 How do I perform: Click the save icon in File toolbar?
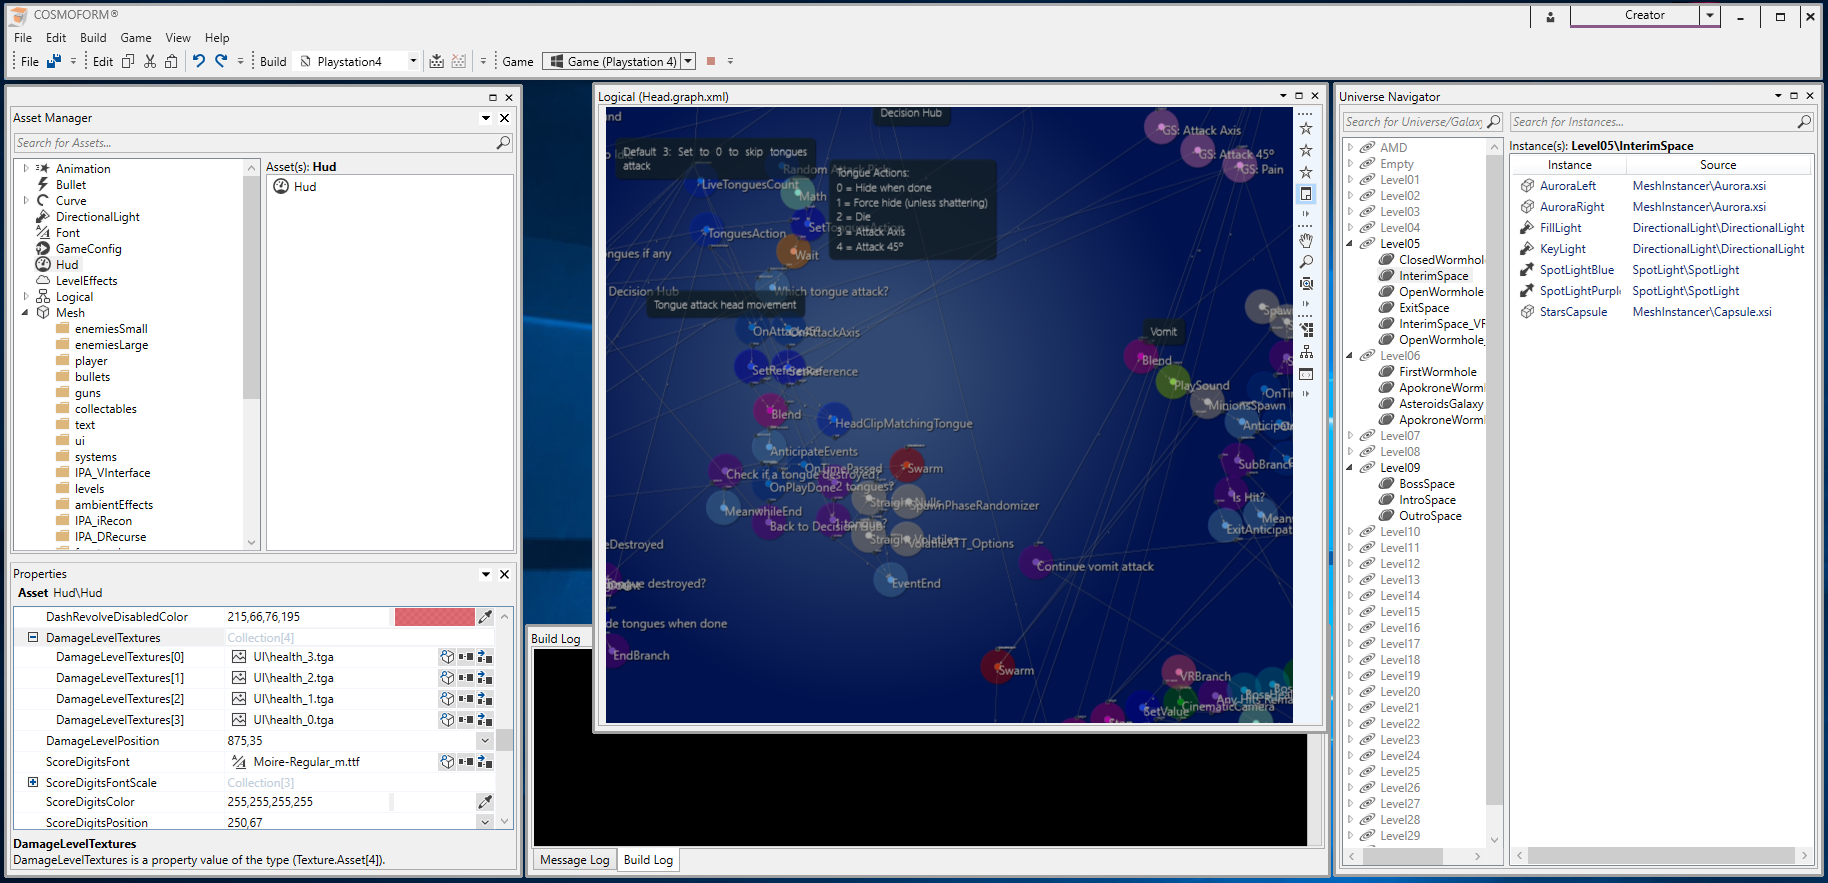coord(54,61)
